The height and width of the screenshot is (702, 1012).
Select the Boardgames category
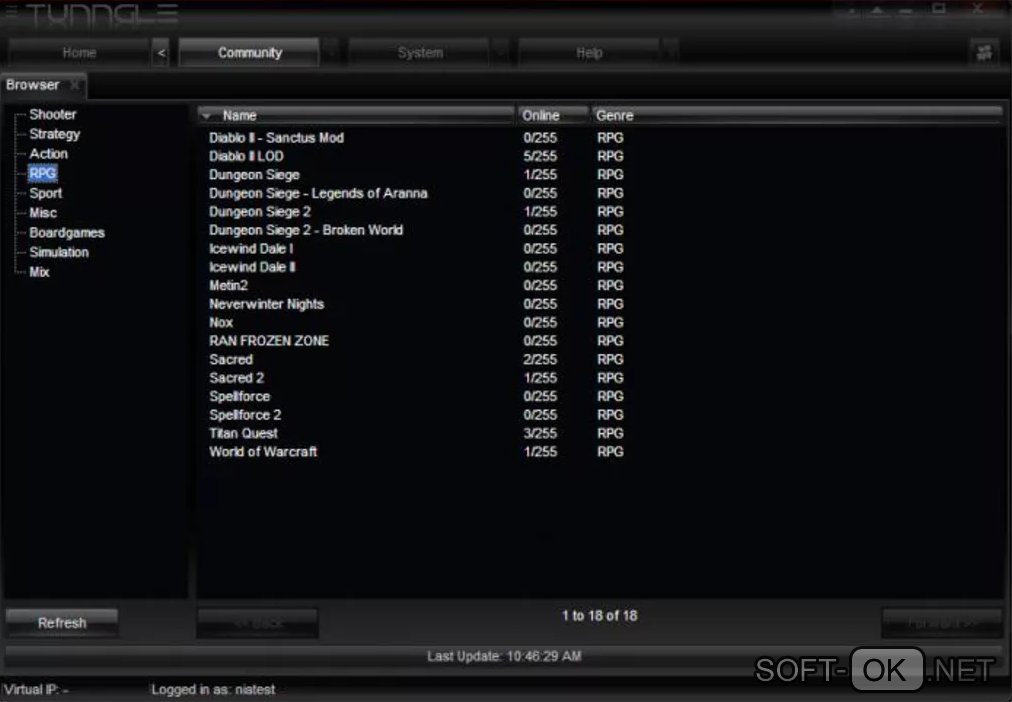click(x=67, y=232)
